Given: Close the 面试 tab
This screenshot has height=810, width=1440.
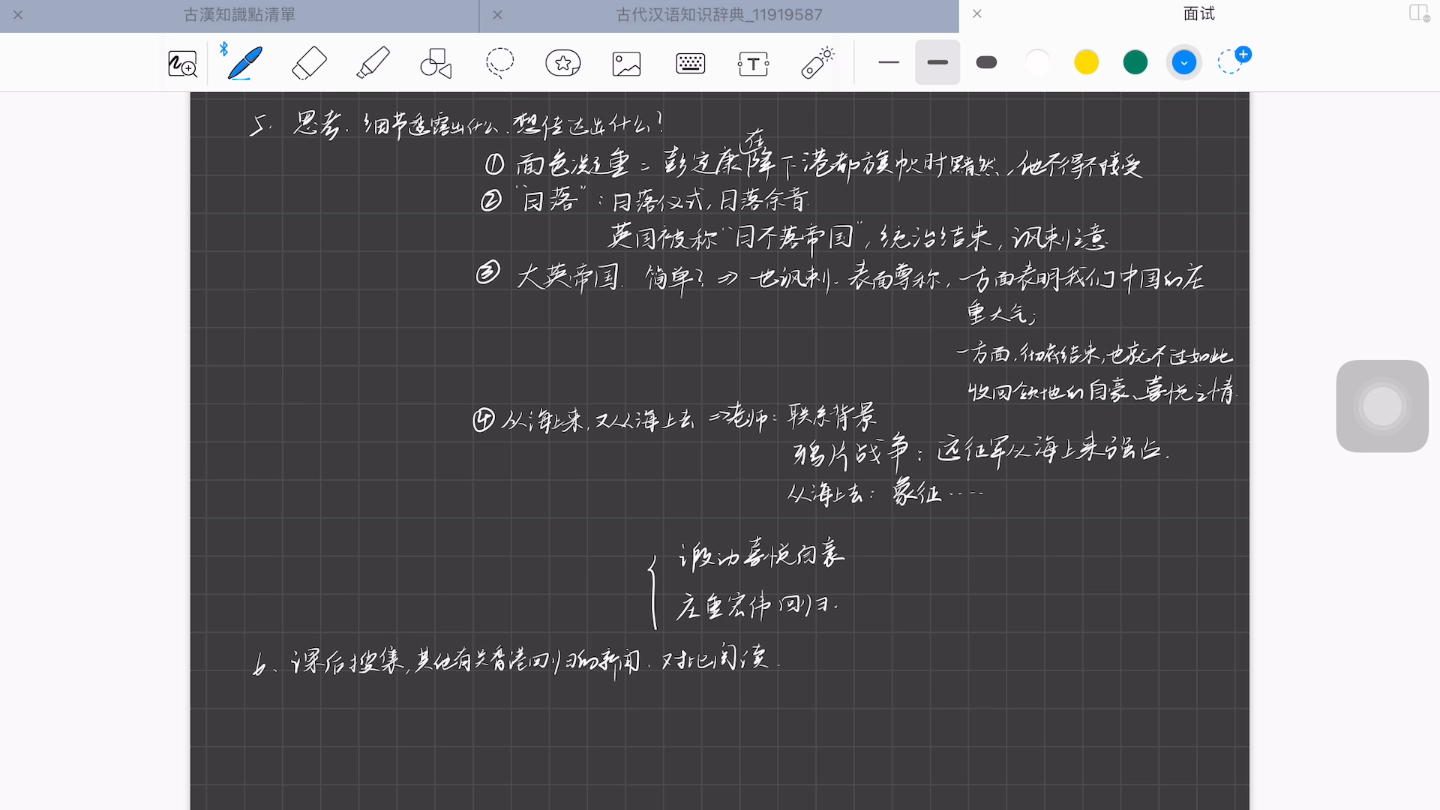Looking at the screenshot, I should (977, 14).
